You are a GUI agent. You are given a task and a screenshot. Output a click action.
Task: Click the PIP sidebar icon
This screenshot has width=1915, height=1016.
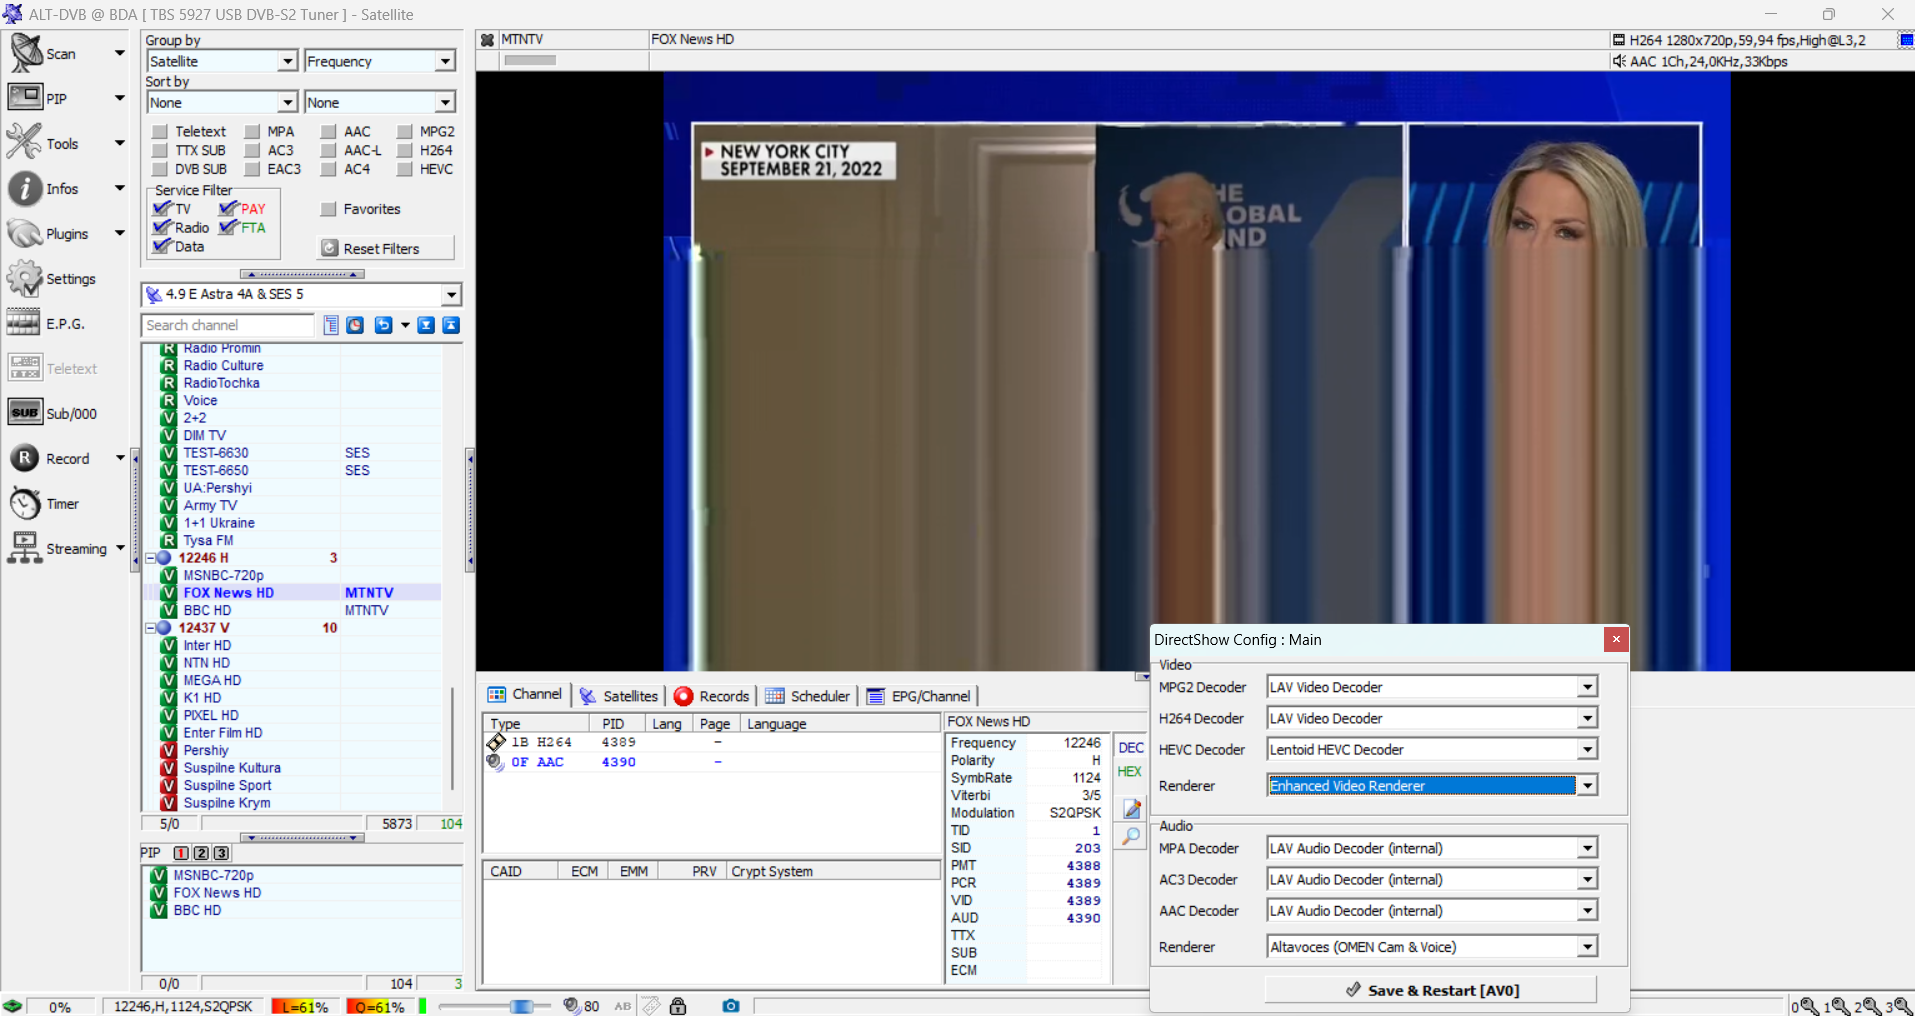25,98
